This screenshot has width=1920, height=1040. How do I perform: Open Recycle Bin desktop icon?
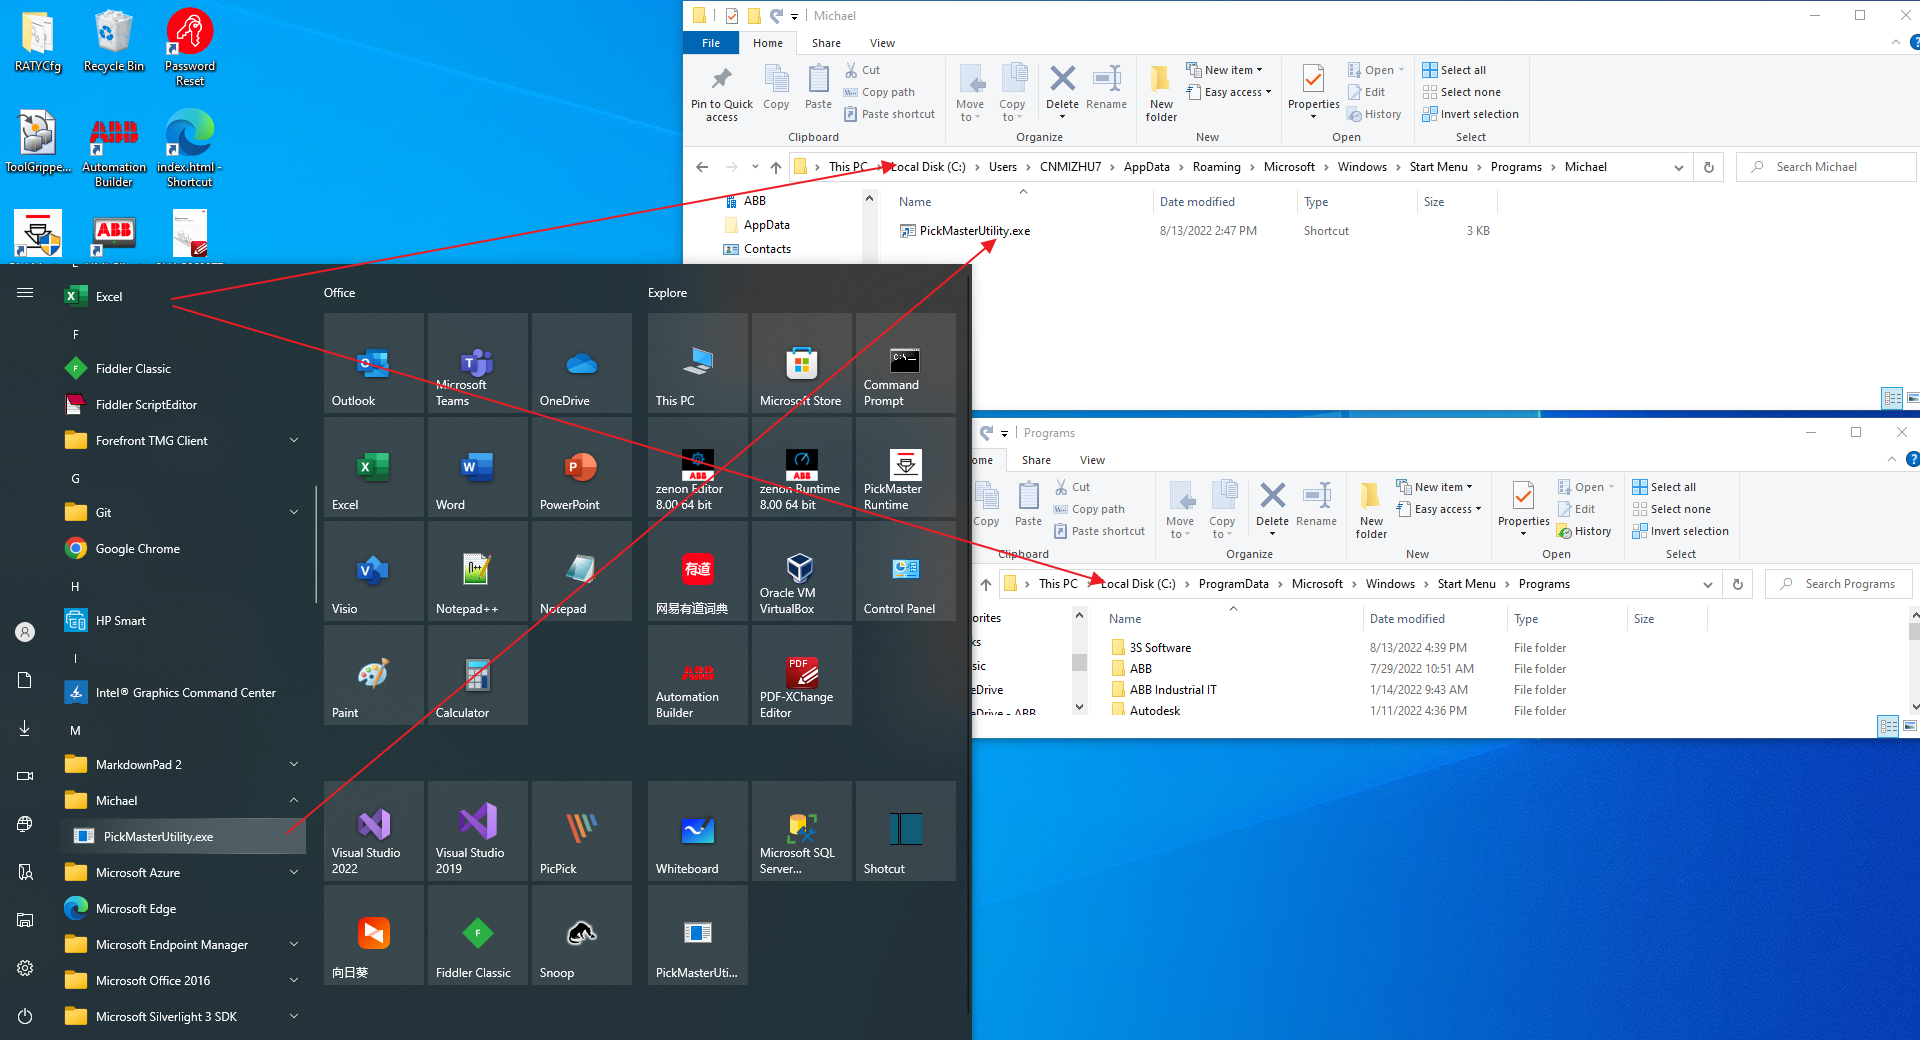tap(113, 42)
